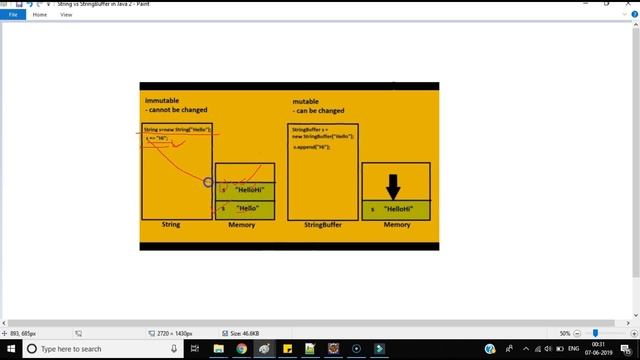The image size is (640, 360).
Task: Click the Undo arrow in title bar
Action: point(29,4)
